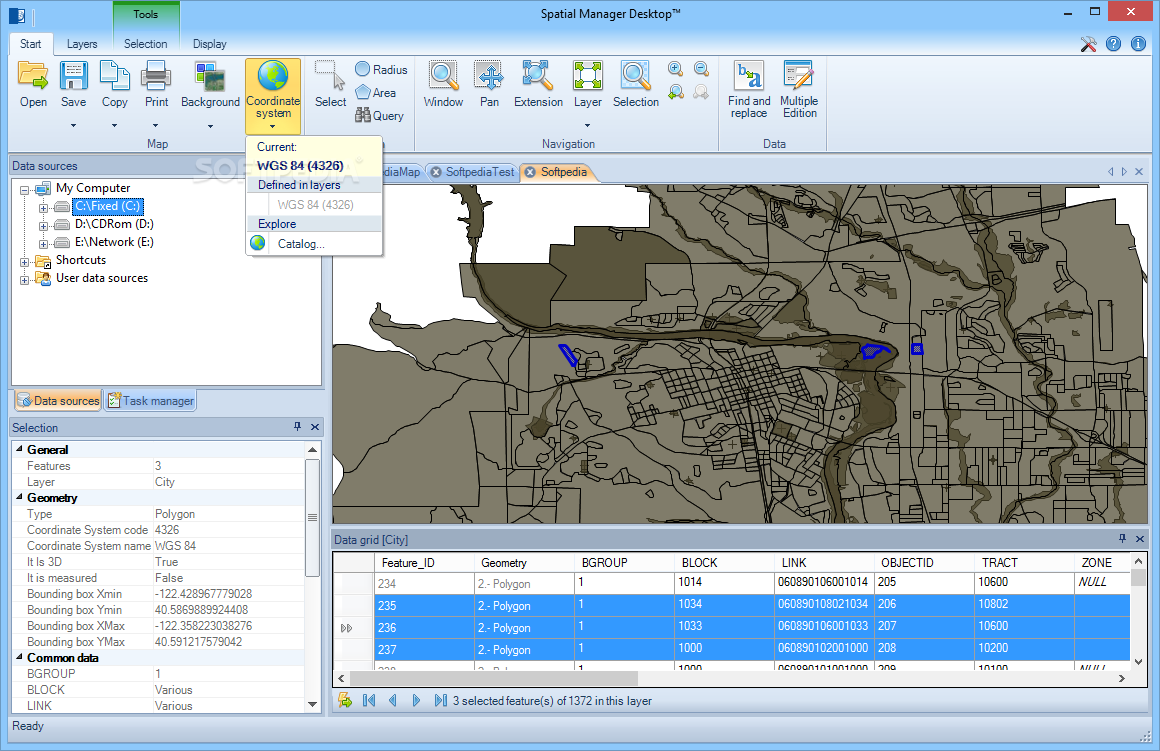Viewport: 1160px width, 751px height.
Task: Click the data grid horizontal scrollbar
Action: point(494,678)
